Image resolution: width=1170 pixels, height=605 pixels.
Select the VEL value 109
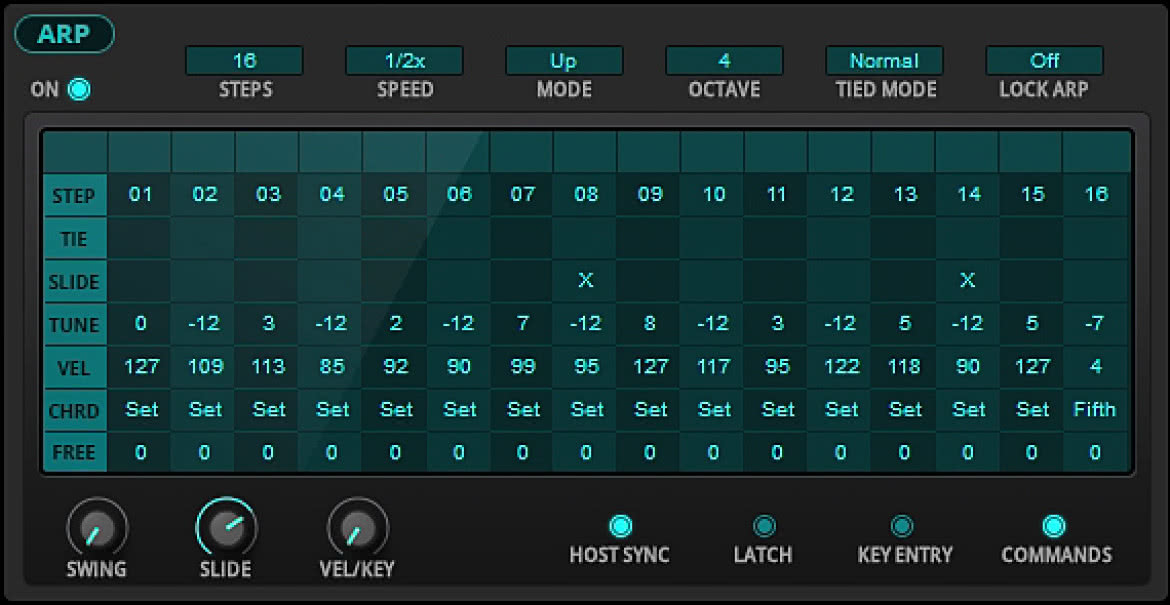coord(204,367)
